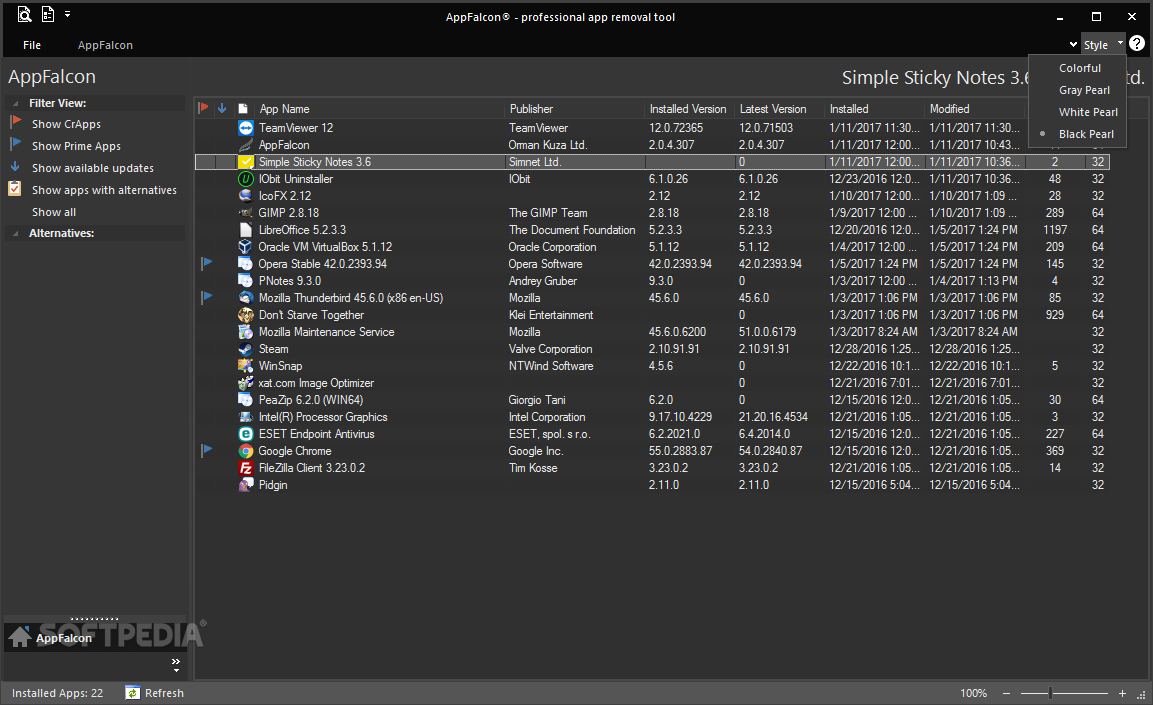Select the xat.com Image Optimizer row
1153x705 pixels.
point(652,383)
